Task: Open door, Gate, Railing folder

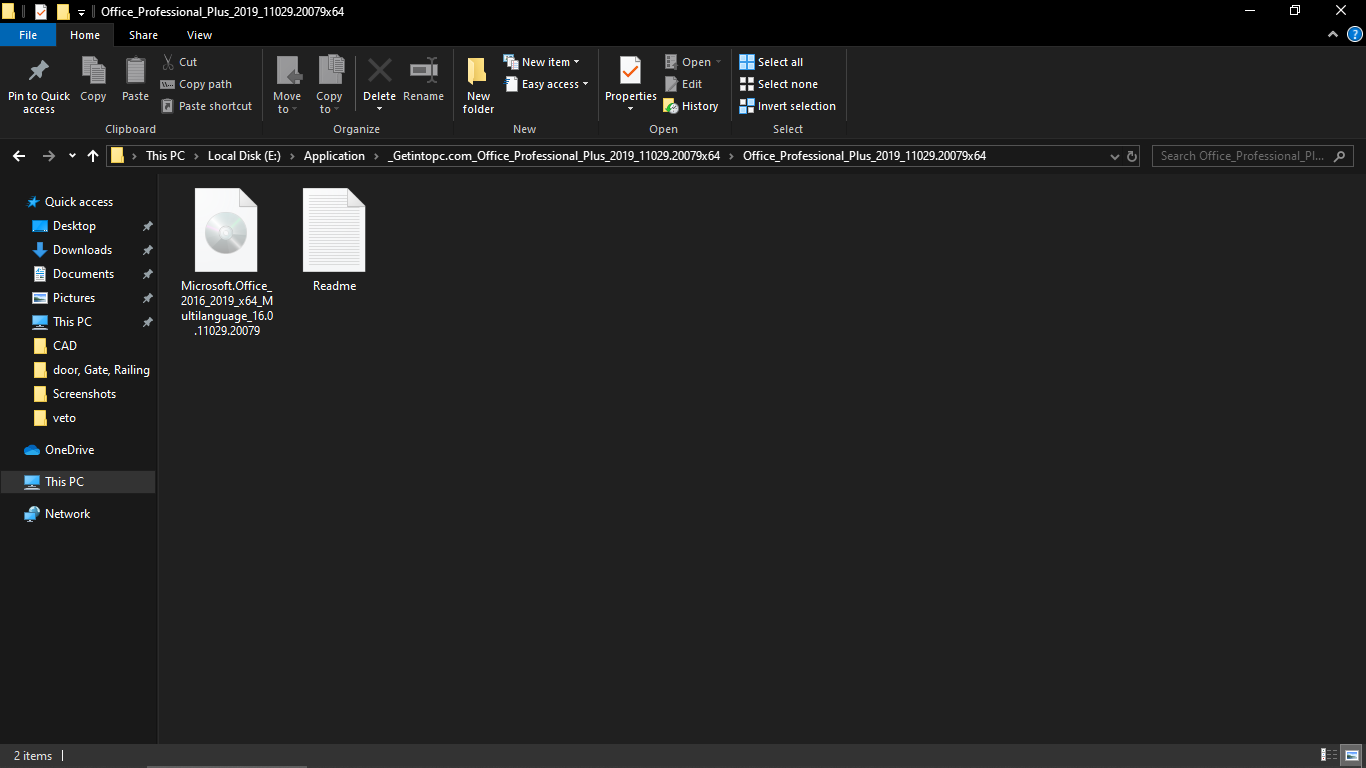Action: click(101, 370)
